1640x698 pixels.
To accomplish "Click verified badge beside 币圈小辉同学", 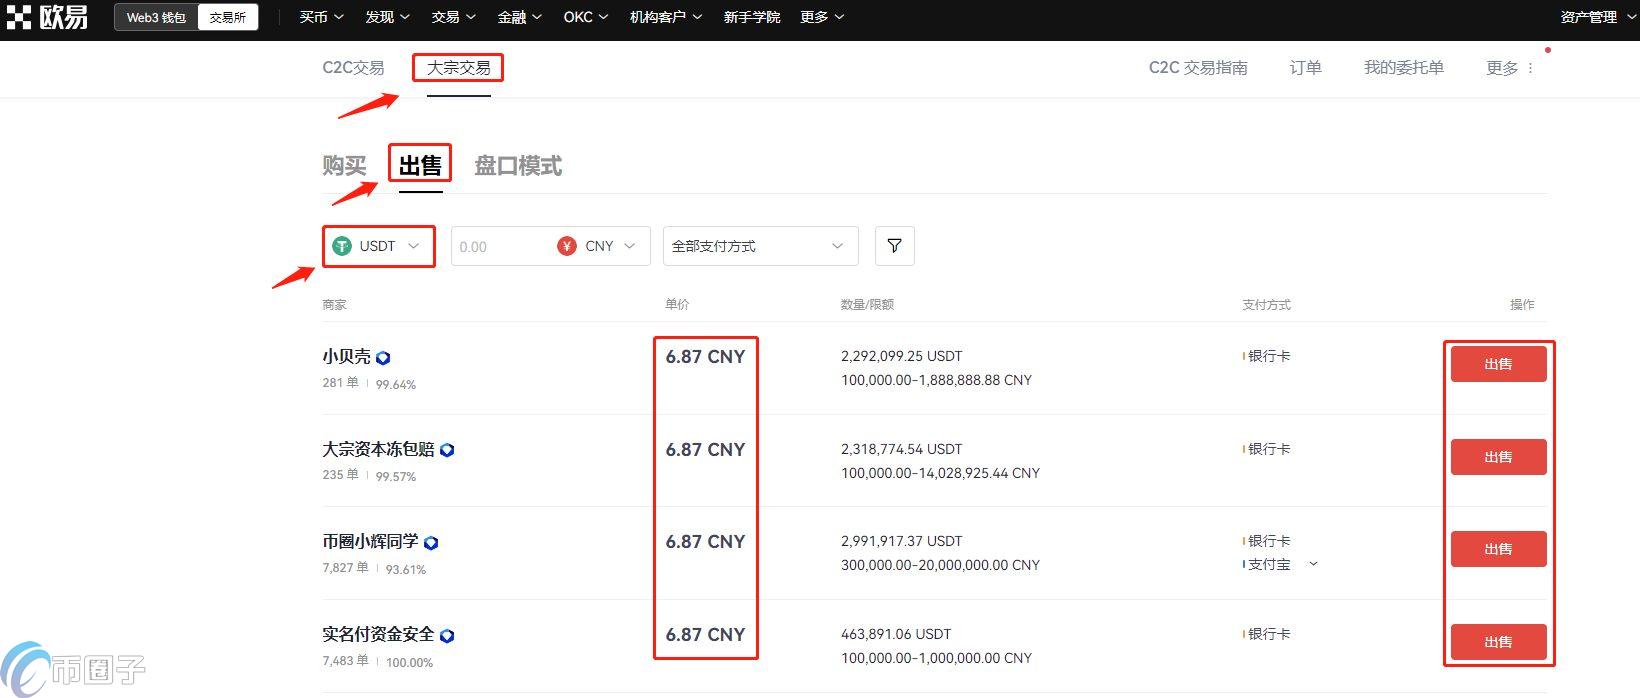I will pyautogui.click(x=431, y=543).
